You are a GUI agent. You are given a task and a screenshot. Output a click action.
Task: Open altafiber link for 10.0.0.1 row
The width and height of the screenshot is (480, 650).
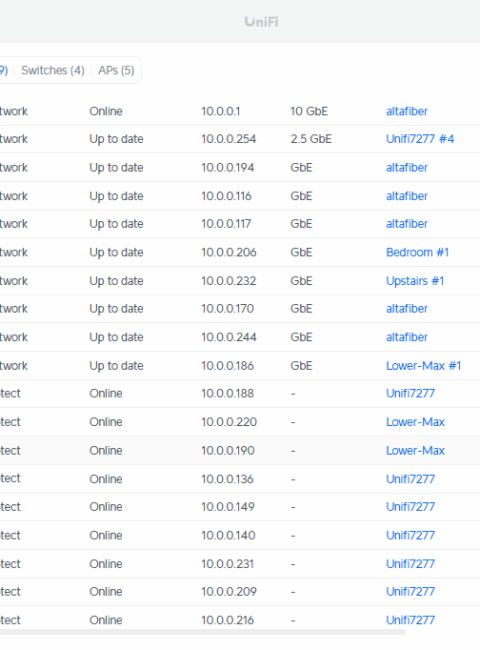[x=407, y=112]
